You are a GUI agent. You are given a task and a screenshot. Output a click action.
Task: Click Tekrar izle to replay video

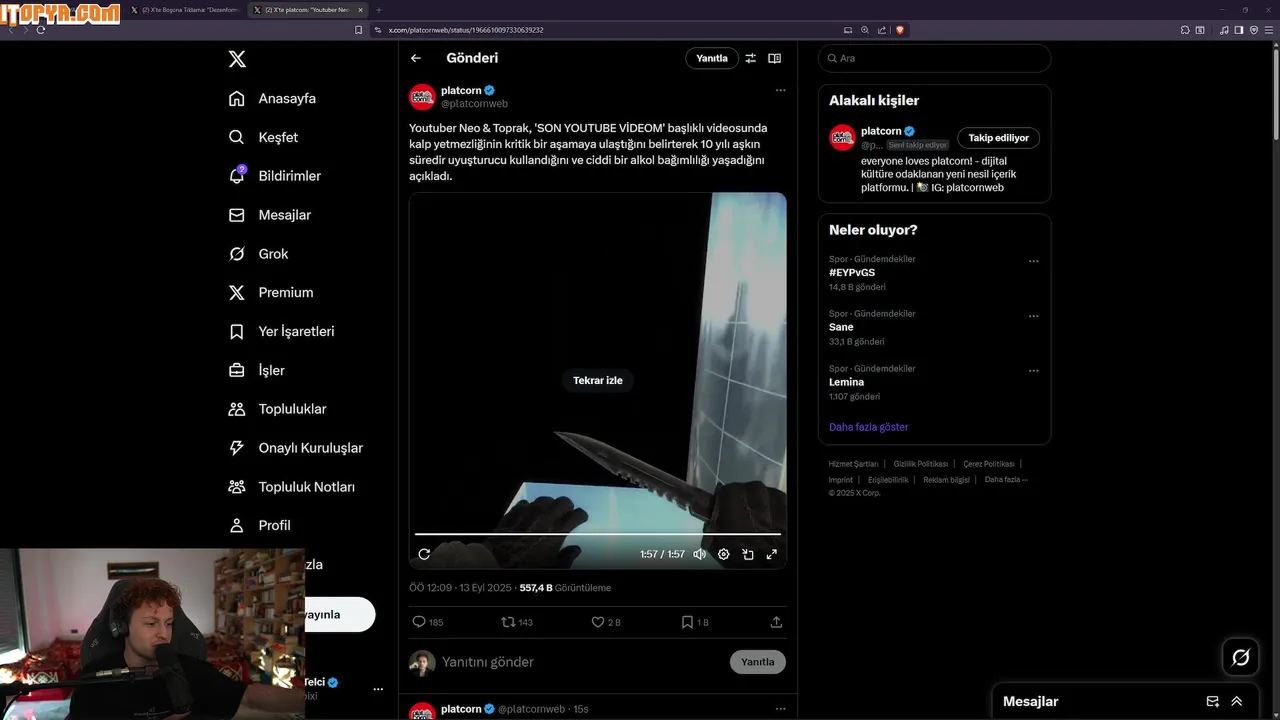point(598,380)
